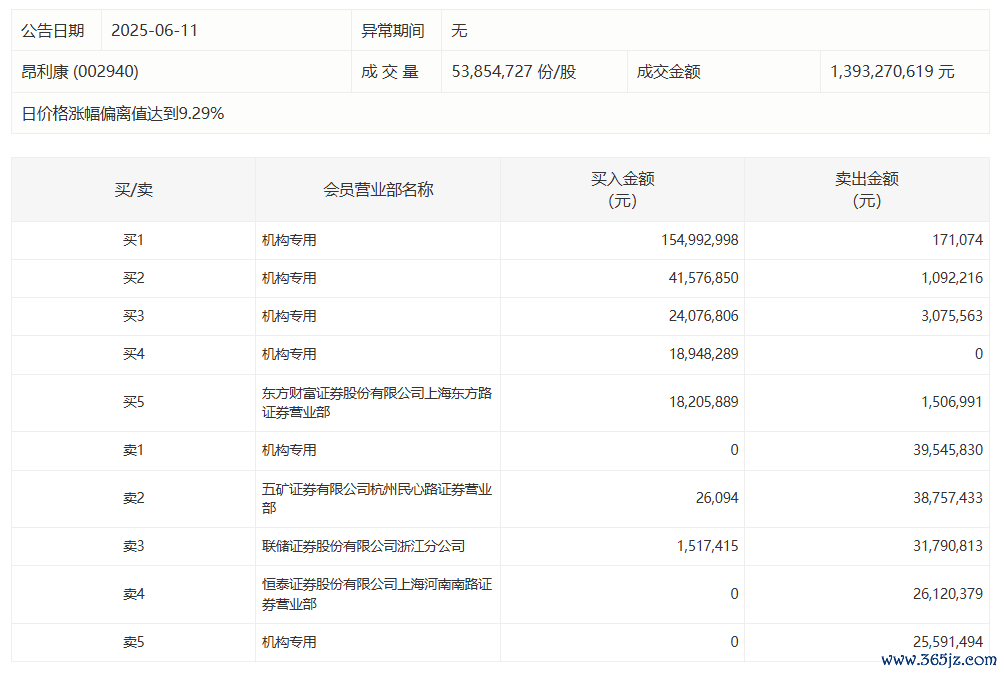The image size is (1004, 675).
Task: Click 恒泰证券股份有限公司上海河南南路证券营业部
Action: click(x=376, y=594)
